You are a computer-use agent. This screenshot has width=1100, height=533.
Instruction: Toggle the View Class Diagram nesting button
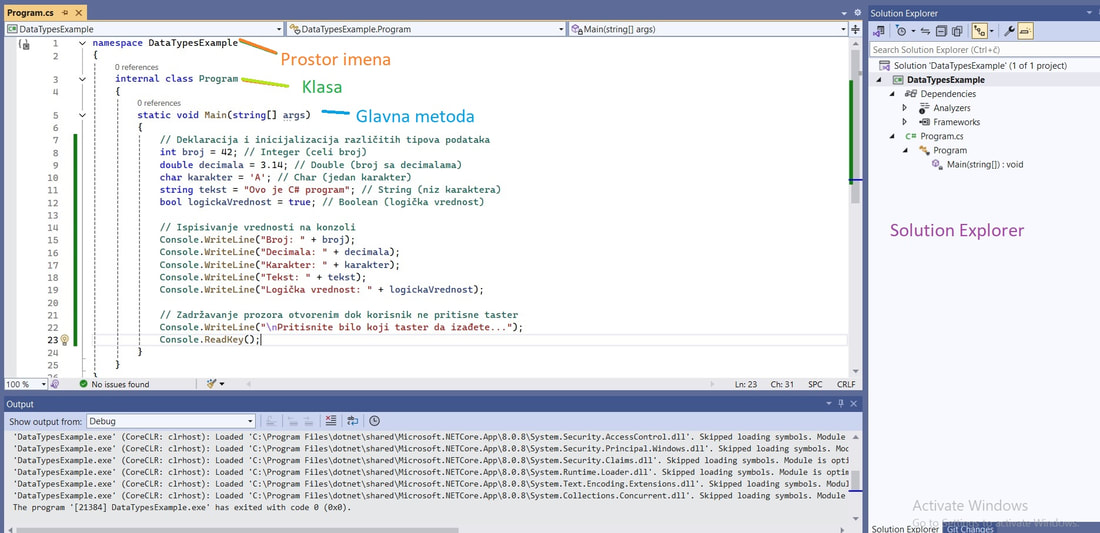[979, 31]
